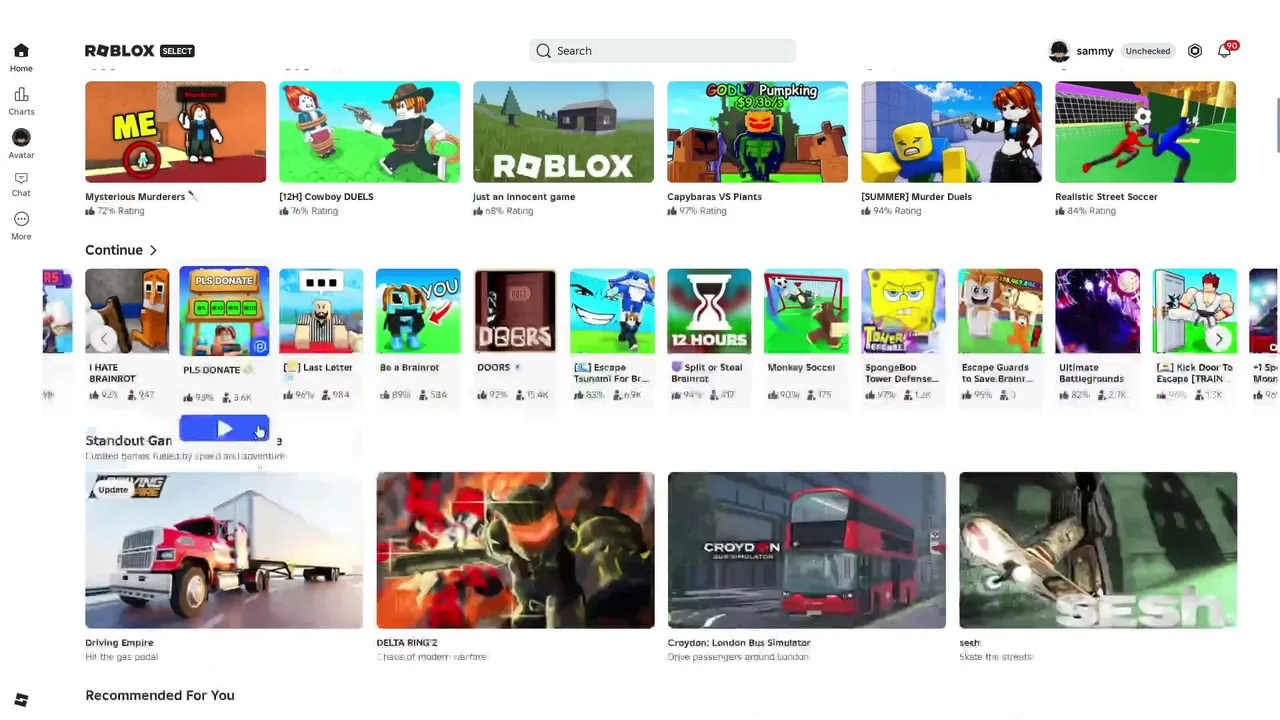
Task: Play PLS DONATE with the blue play button
Action: coord(224,429)
